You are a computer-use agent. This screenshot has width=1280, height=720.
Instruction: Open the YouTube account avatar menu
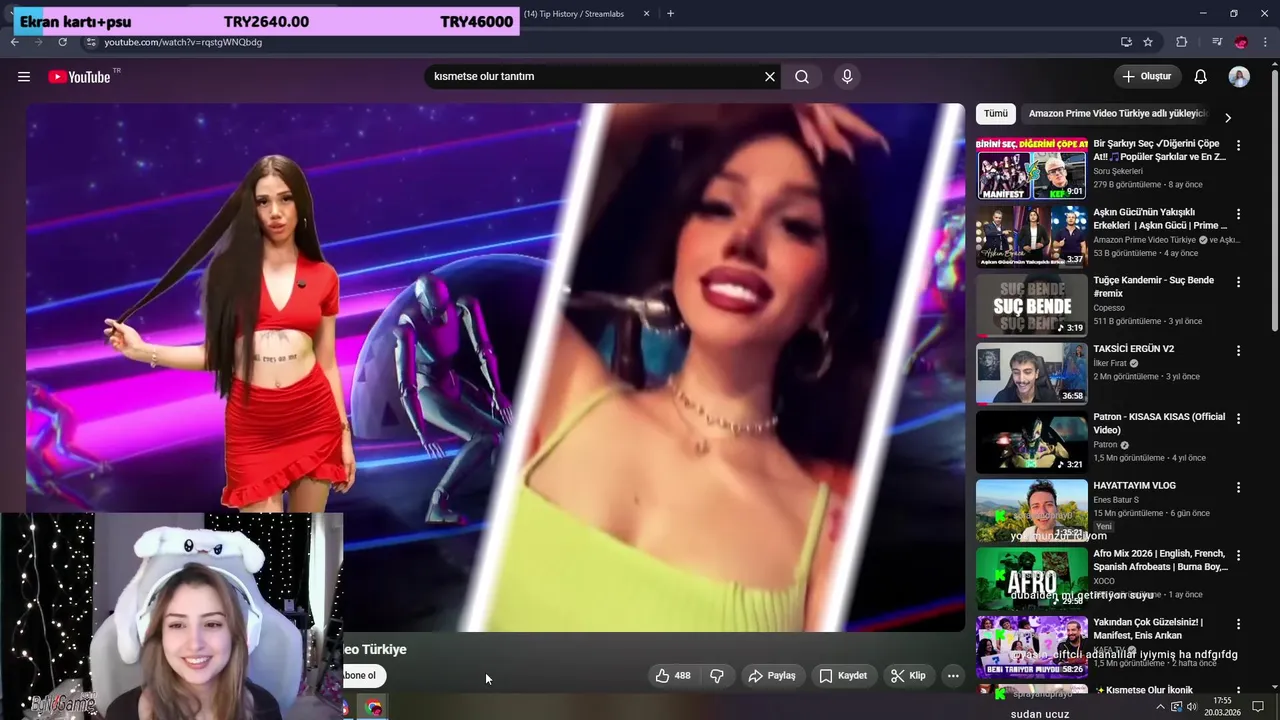(1239, 77)
